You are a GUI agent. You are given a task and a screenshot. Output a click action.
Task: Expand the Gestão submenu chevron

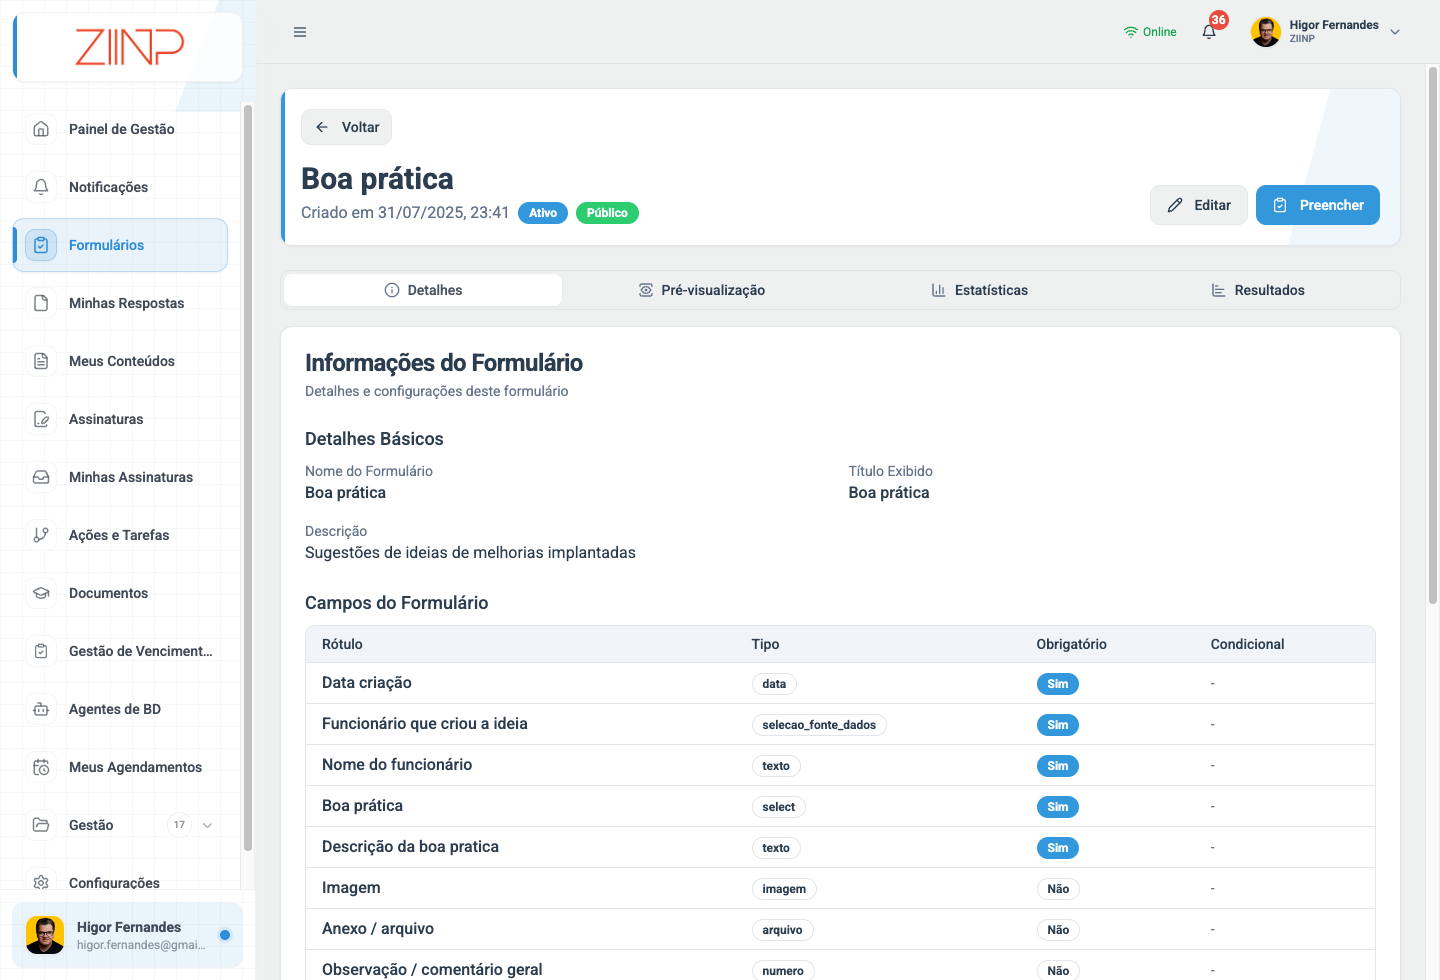(208, 825)
